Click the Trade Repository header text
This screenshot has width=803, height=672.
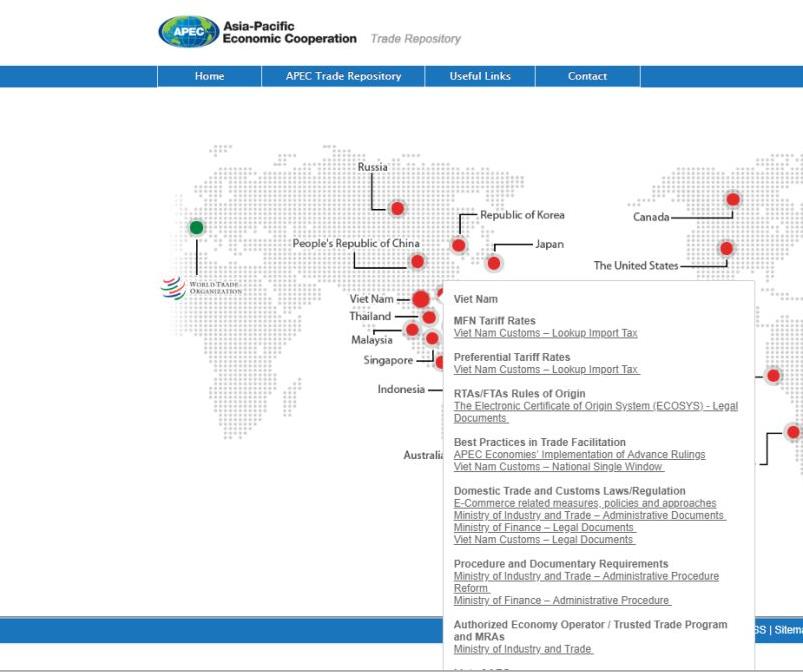coord(416,39)
